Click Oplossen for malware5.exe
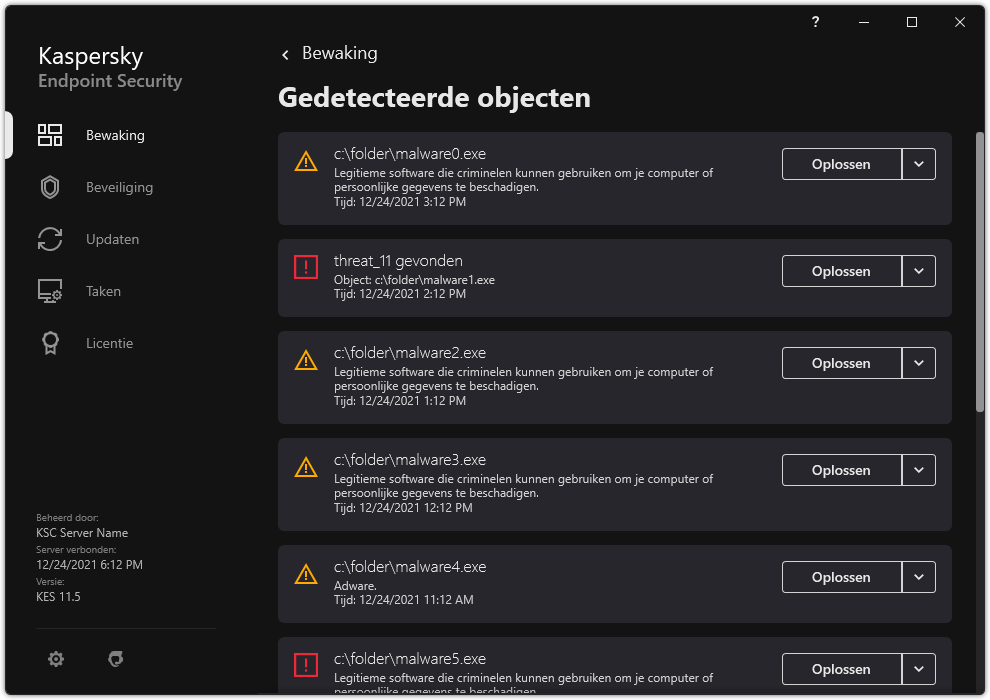The height and width of the screenshot is (700, 990). click(841, 669)
